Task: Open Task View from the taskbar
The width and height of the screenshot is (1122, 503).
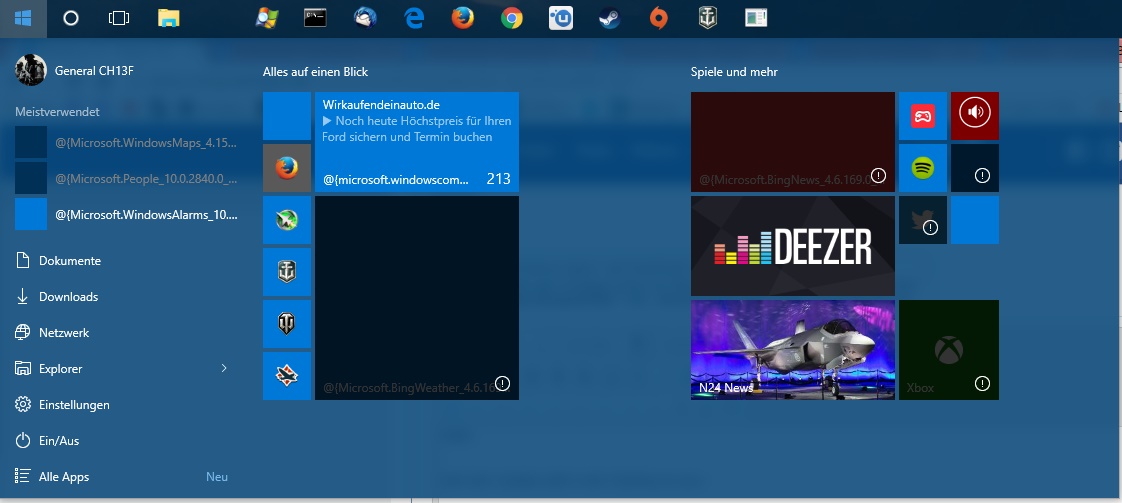Action: [119, 19]
